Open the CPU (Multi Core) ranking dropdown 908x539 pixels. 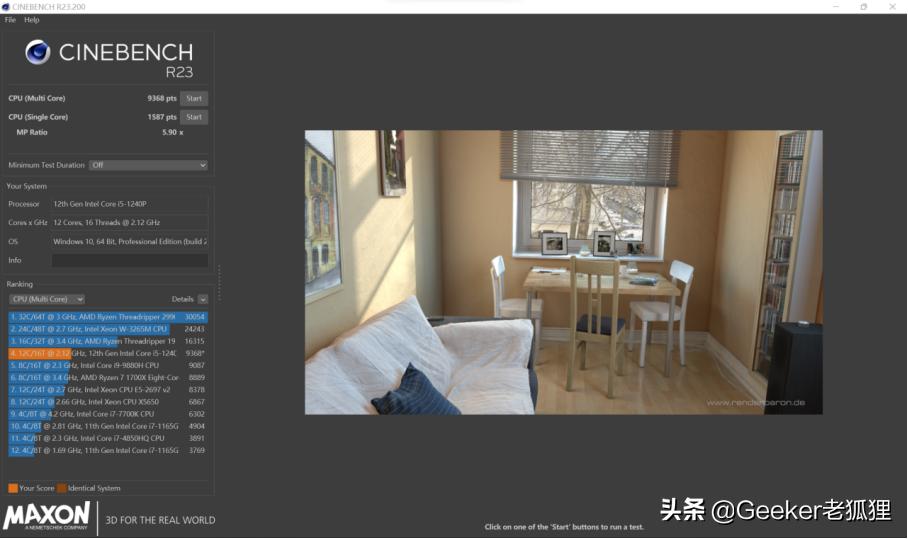pos(47,299)
